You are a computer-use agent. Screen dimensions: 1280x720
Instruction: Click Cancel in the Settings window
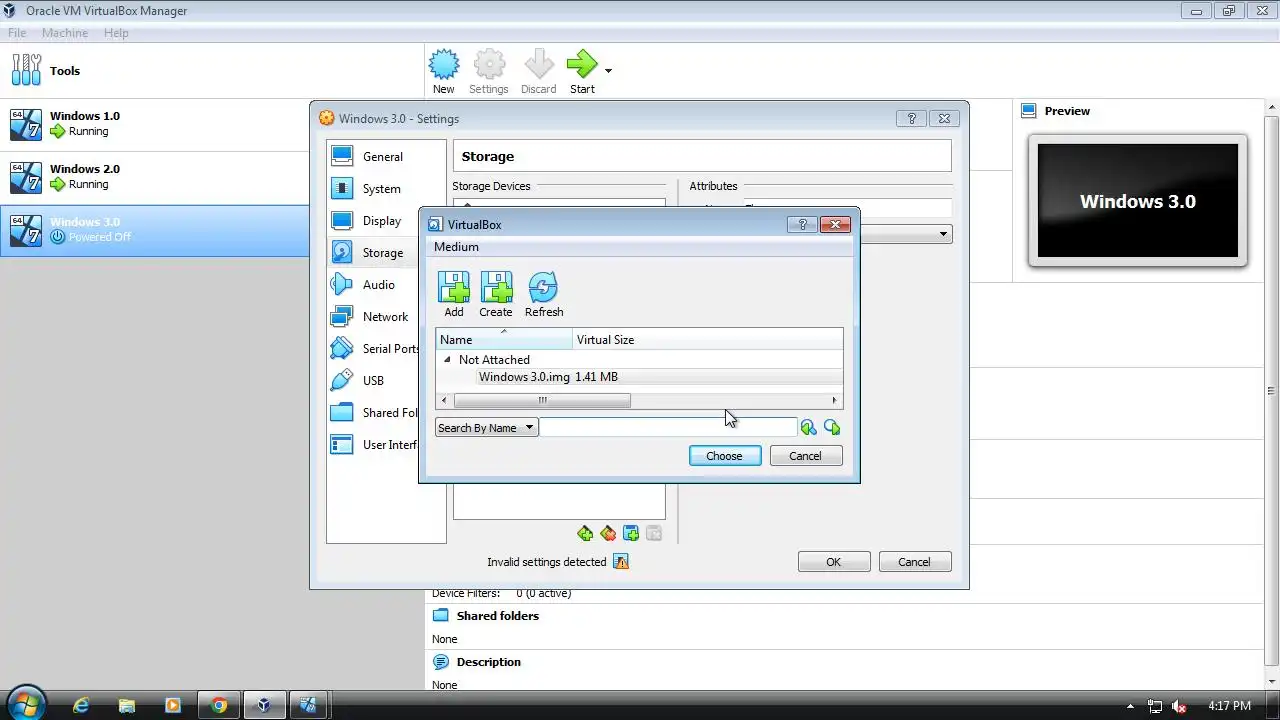pos(914,562)
